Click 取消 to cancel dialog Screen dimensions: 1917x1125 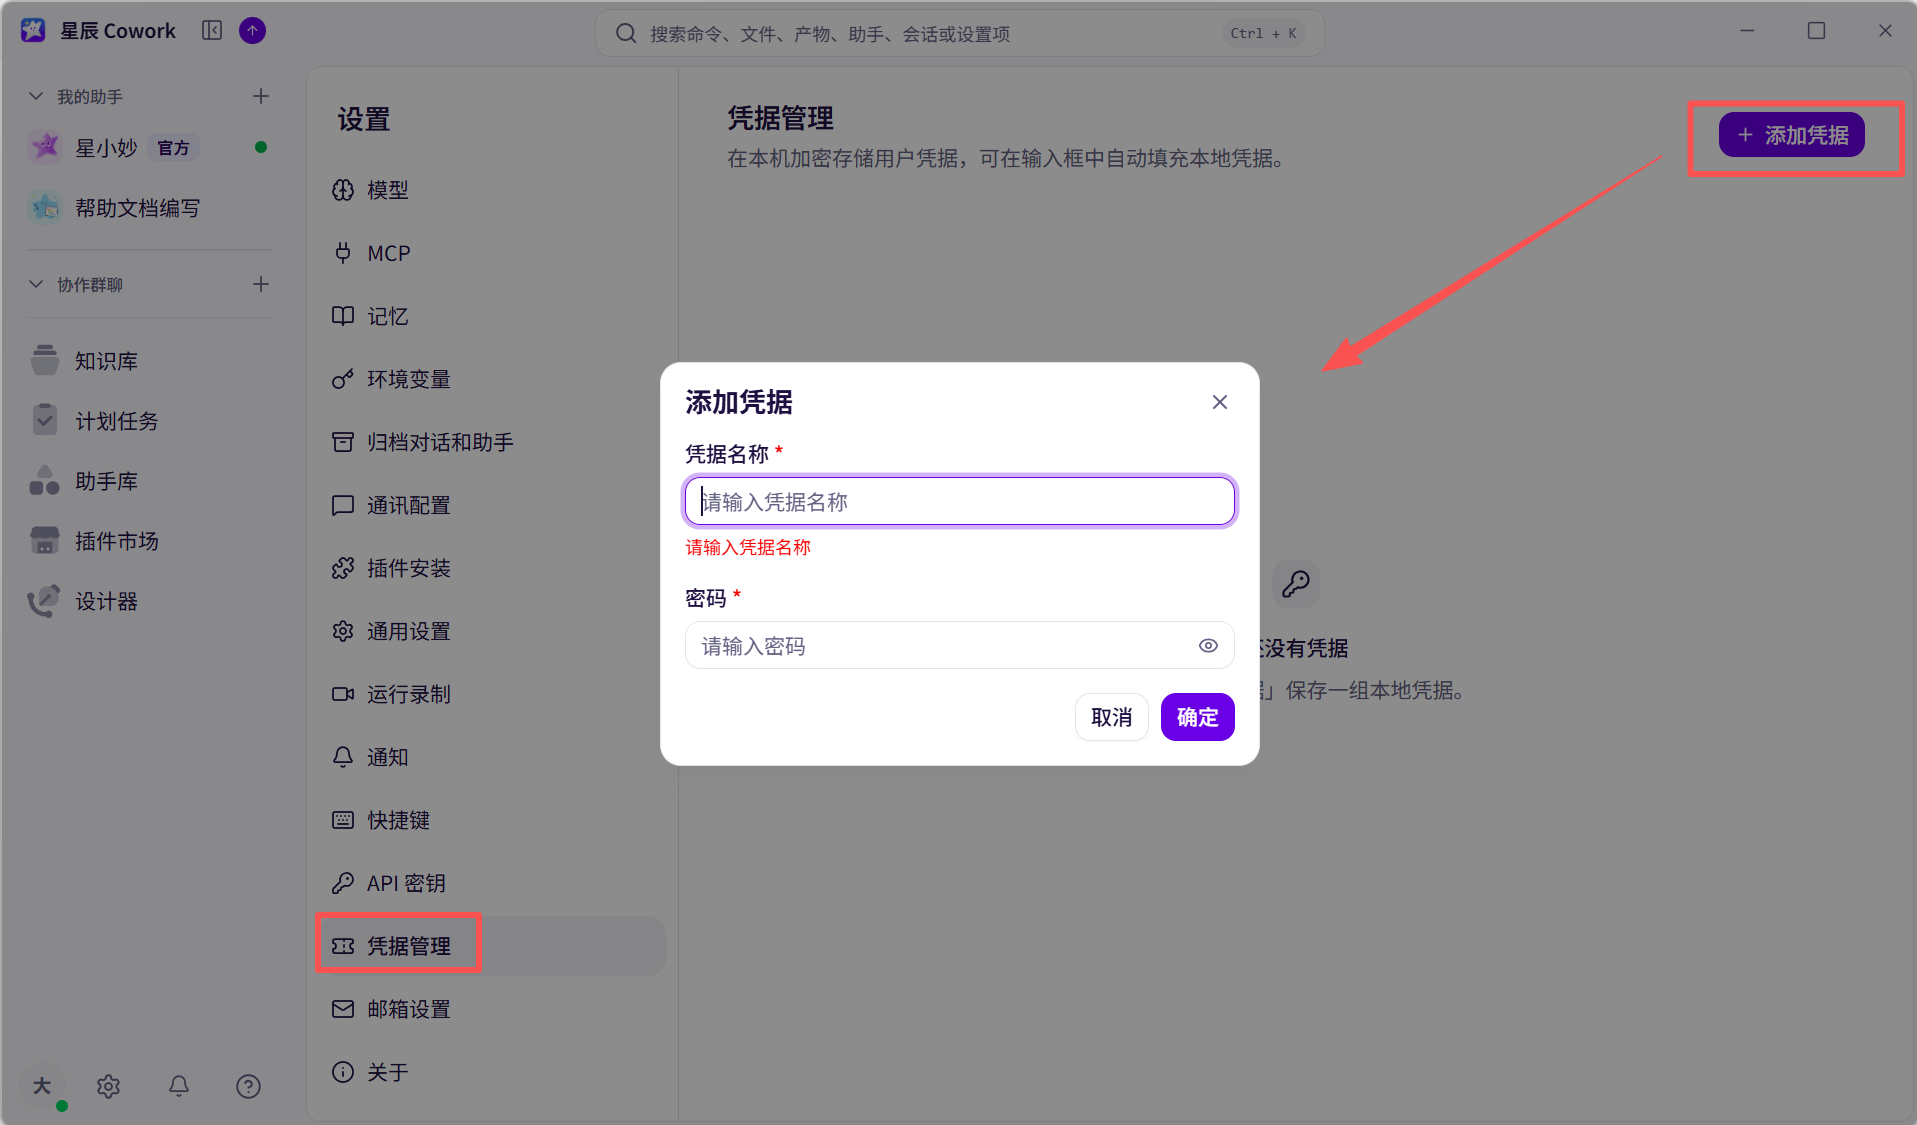[1111, 717]
